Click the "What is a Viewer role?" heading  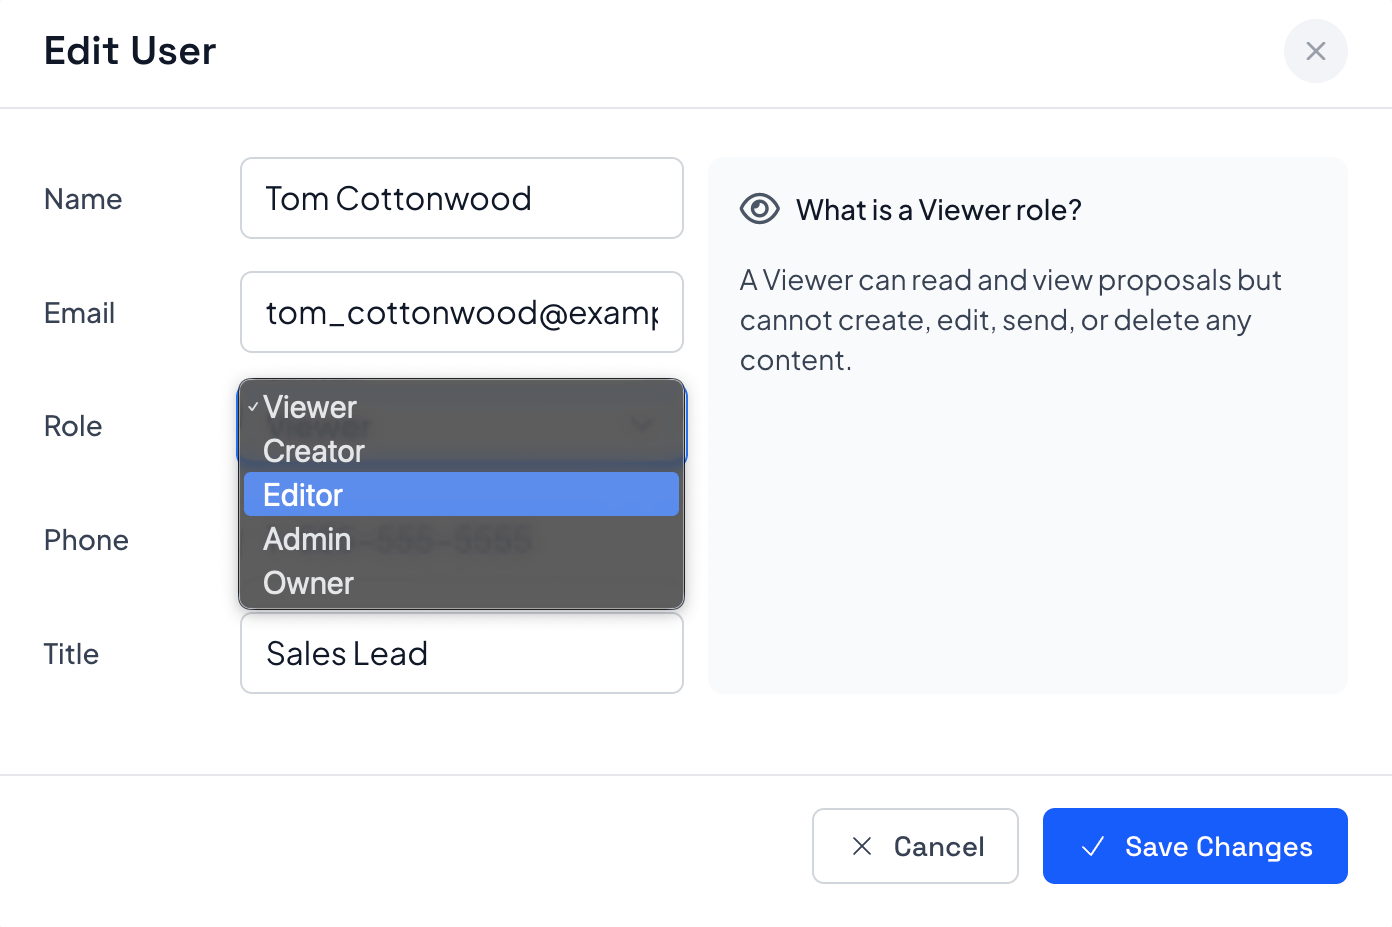(938, 210)
